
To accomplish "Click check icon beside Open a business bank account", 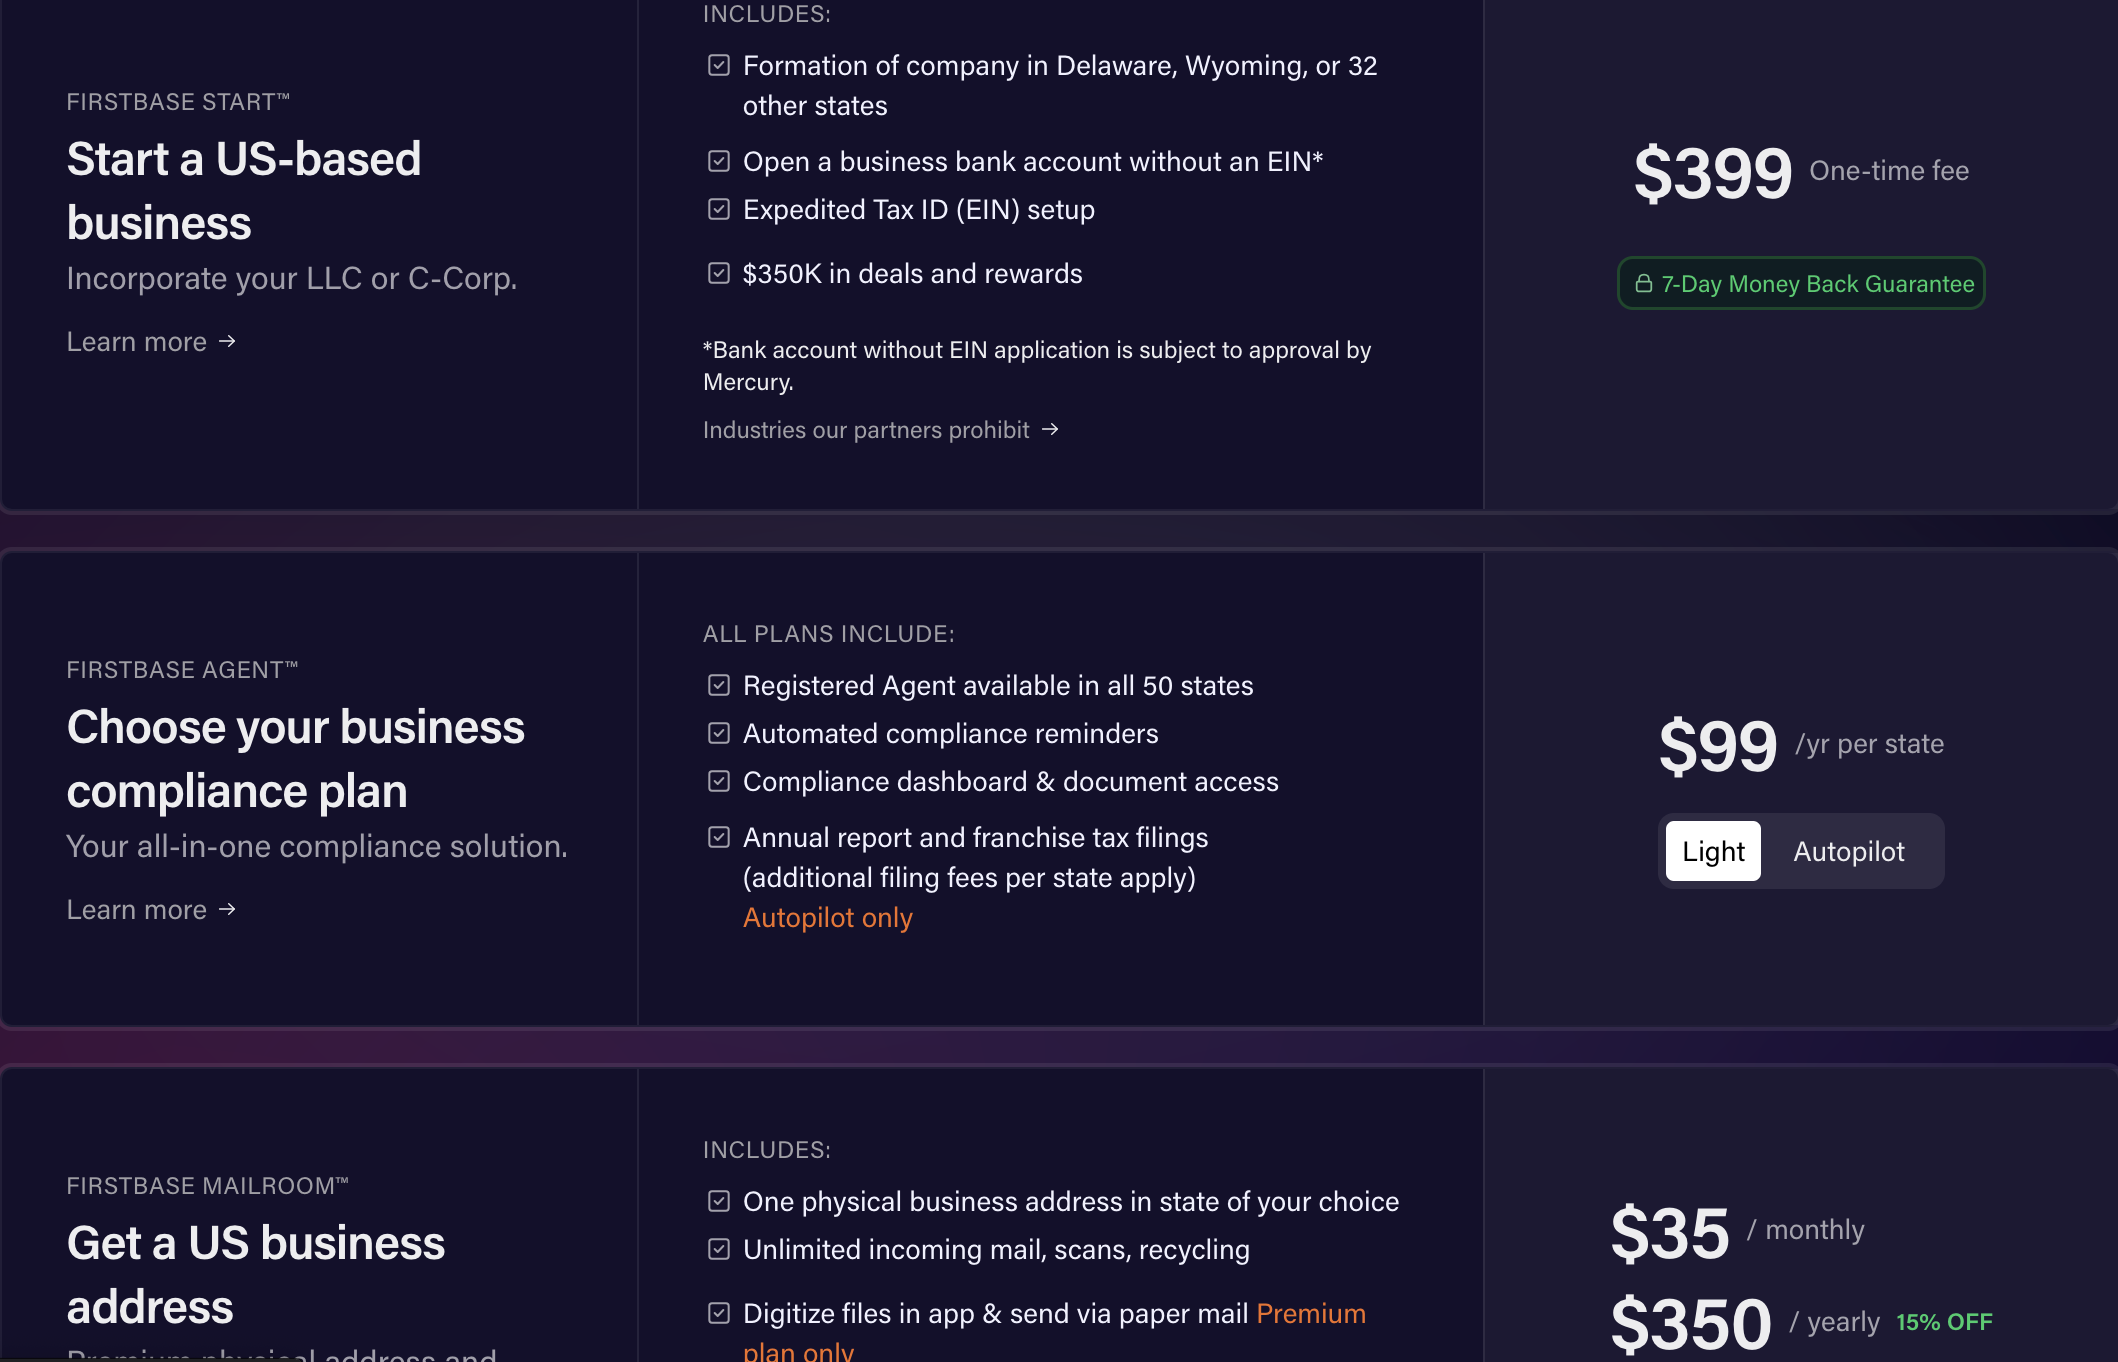I will [x=718, y=161].
